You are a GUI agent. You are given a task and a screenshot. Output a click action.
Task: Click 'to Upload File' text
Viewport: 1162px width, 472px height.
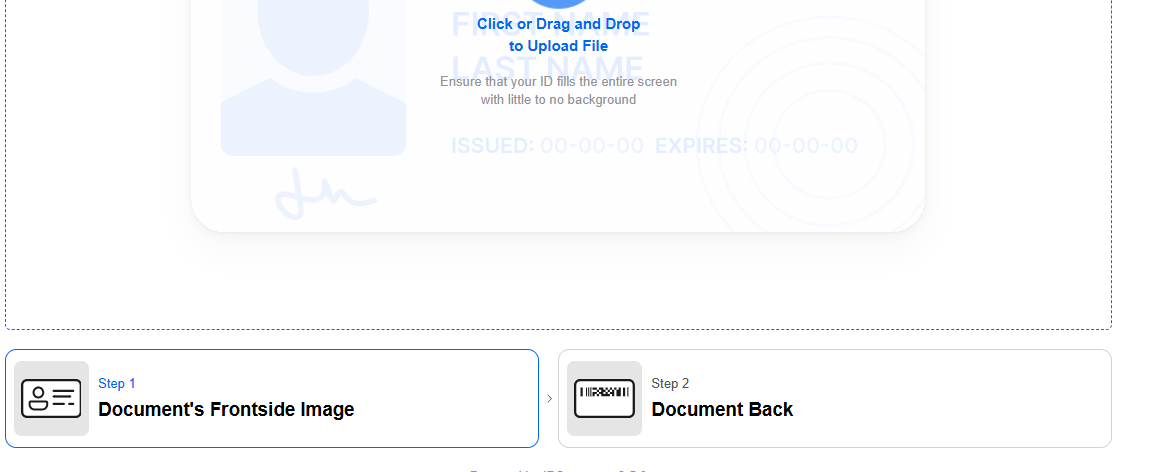coord(558,46)
